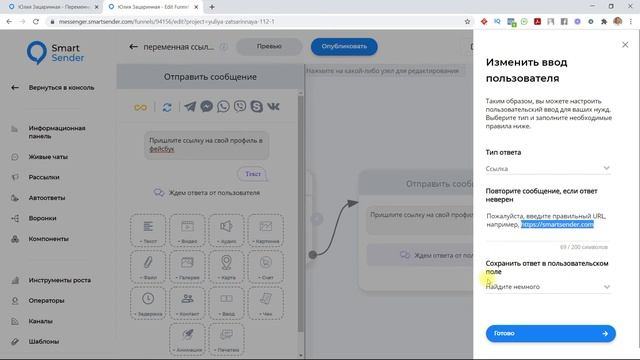This screenshot has width=640, height=360.
Task: Select the VK channel icon
Action: click(x=273, y=107)
